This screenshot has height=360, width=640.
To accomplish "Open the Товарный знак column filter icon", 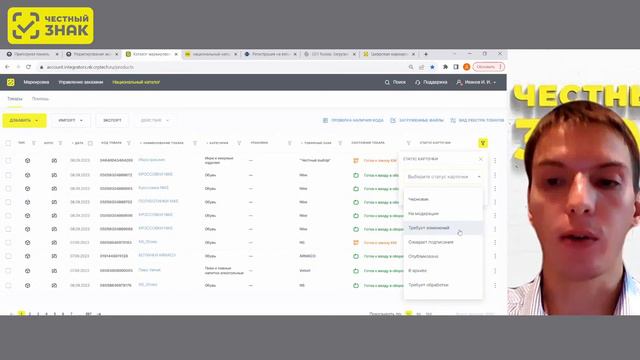I will (x=340, y=143).
